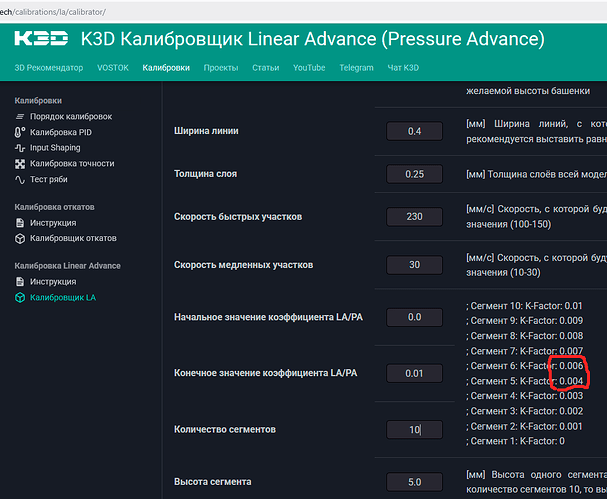
Task: Open the Калибровщик откатов sidebar link
Action: (73, 238)
